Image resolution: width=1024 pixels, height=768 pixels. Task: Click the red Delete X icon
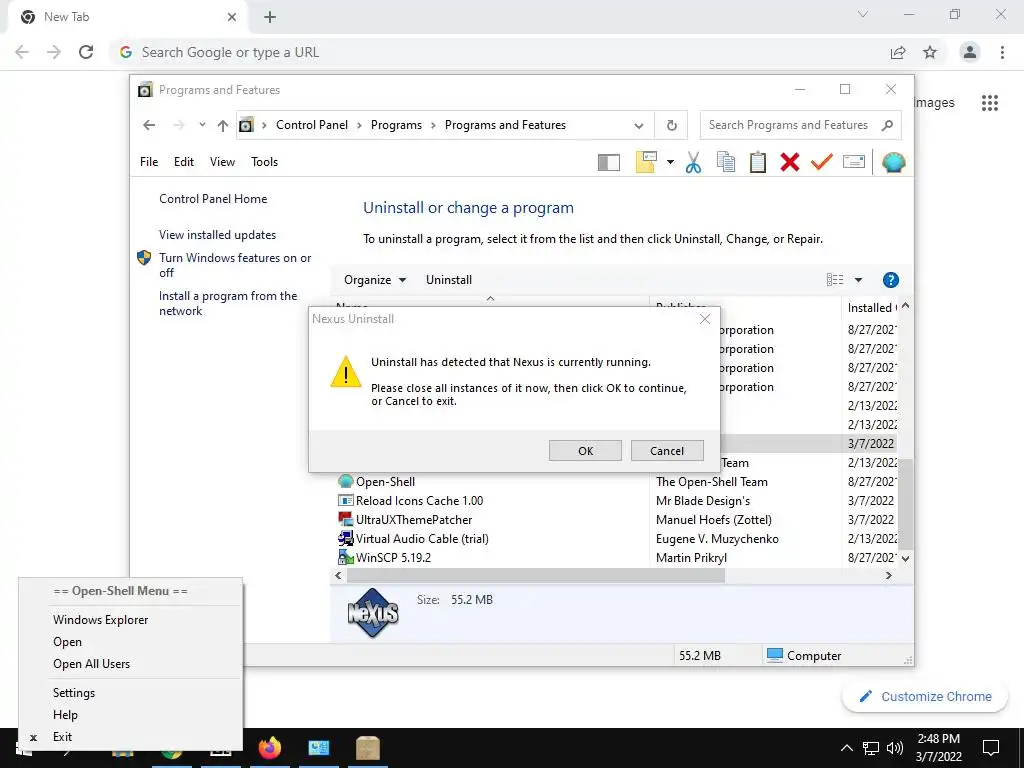tap(790, 162)
